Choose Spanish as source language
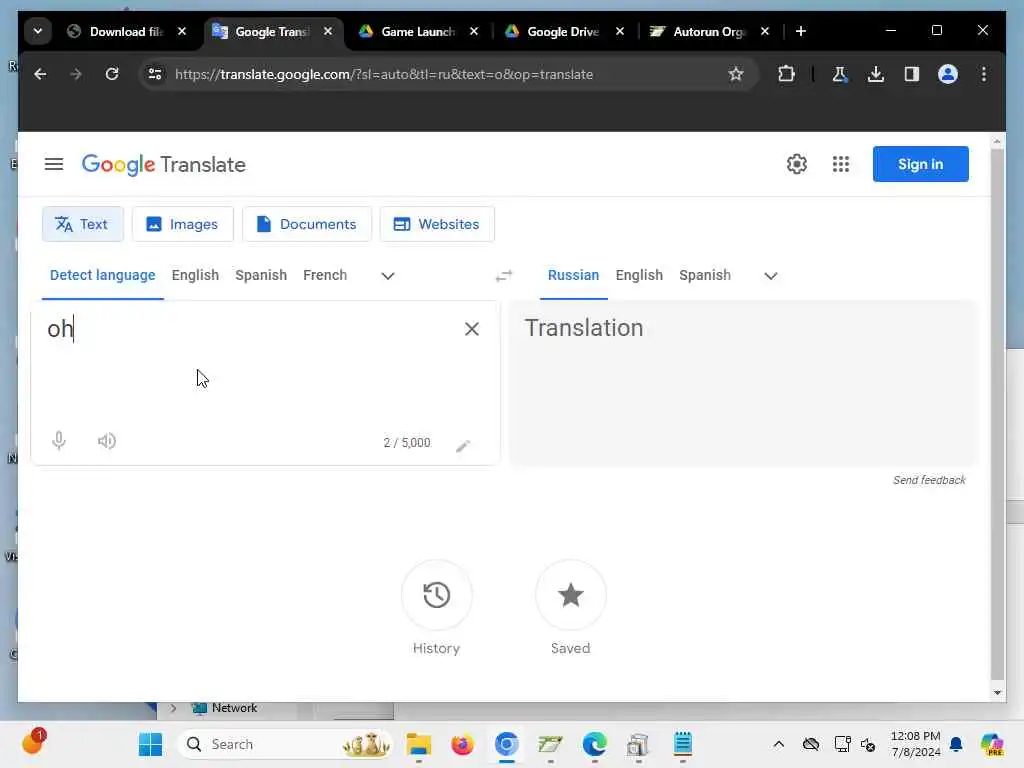 pyautogui.click(x=261, y=275)
